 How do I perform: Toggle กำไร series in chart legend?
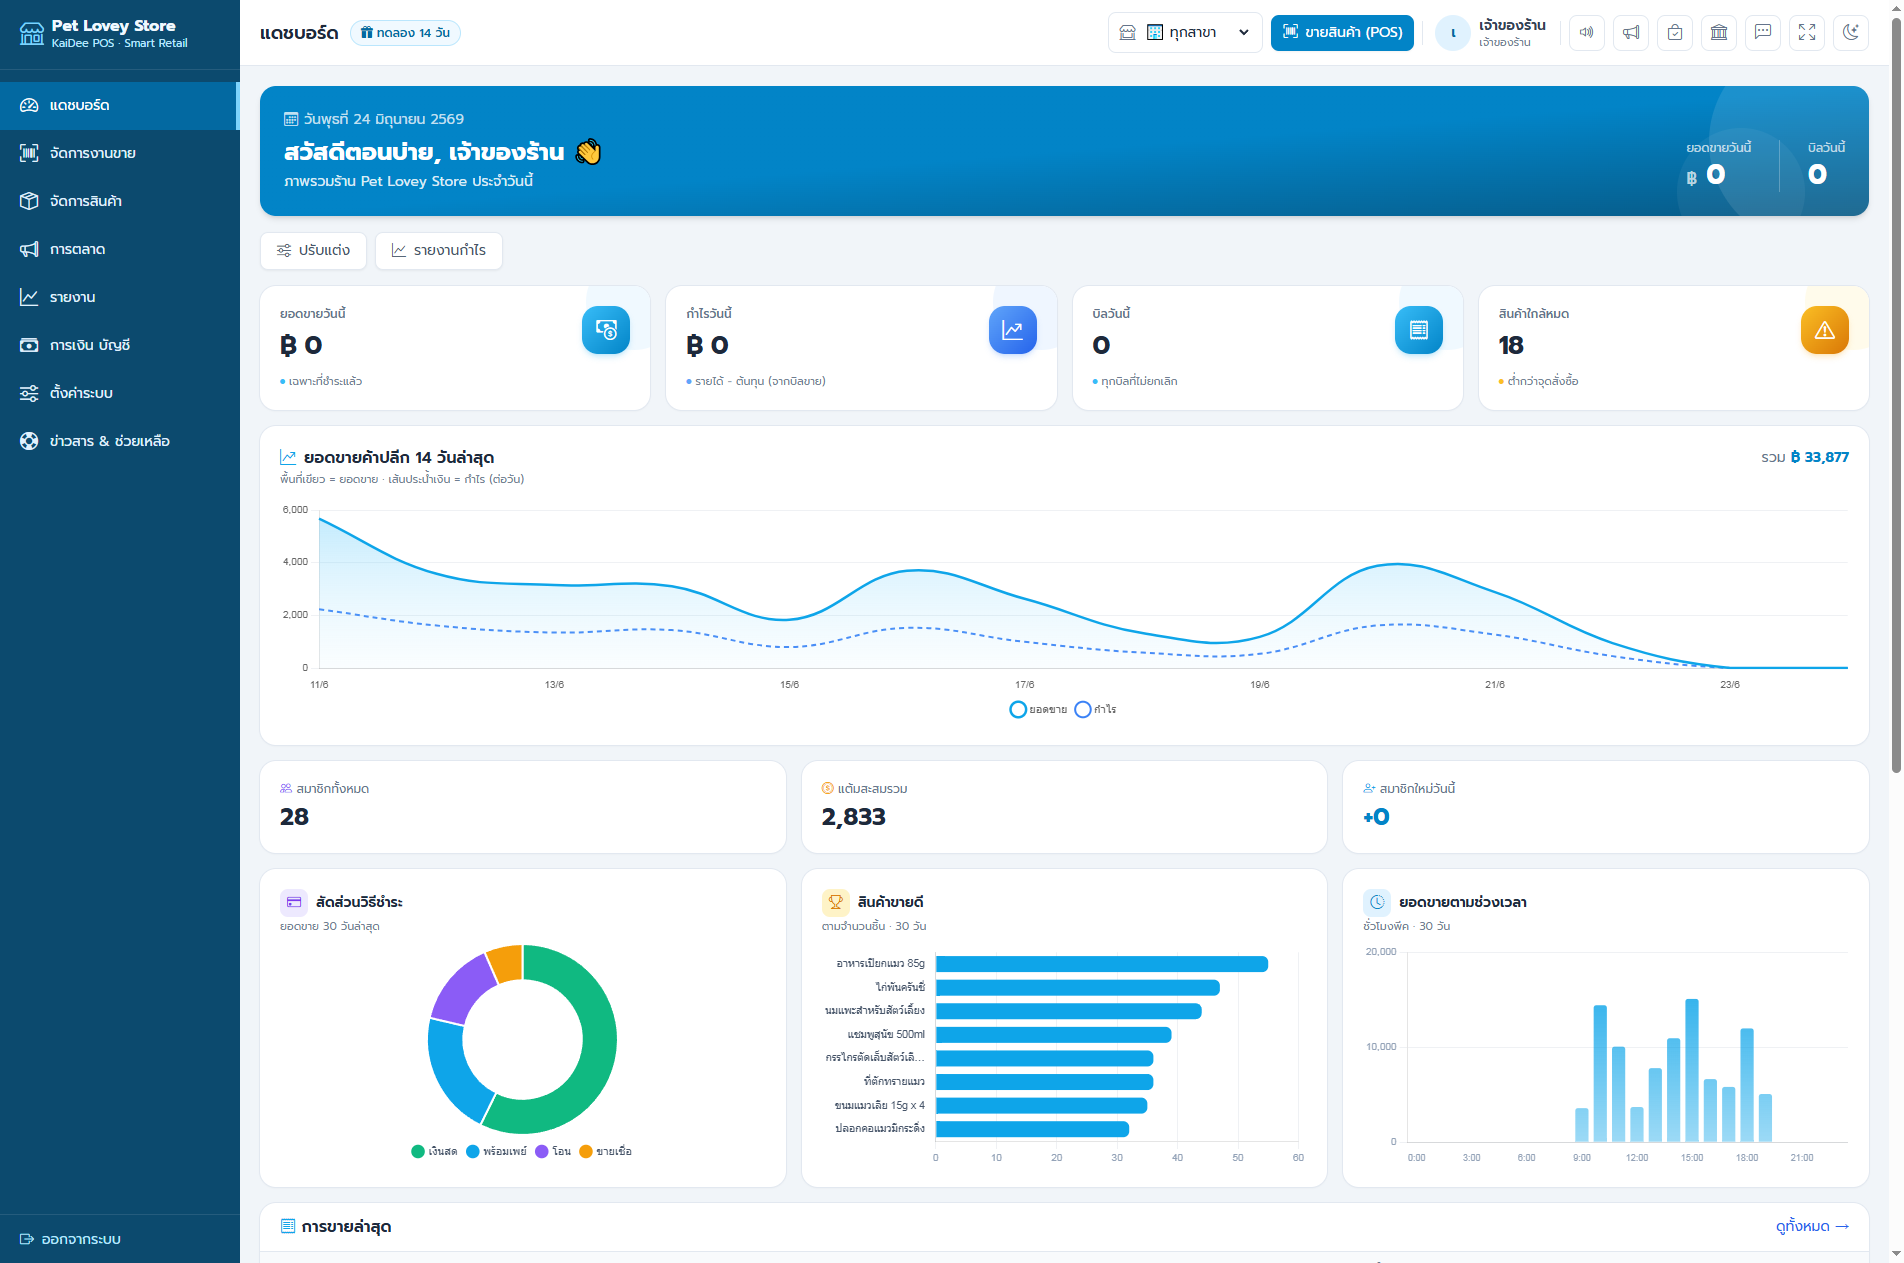click(1095, 709)
